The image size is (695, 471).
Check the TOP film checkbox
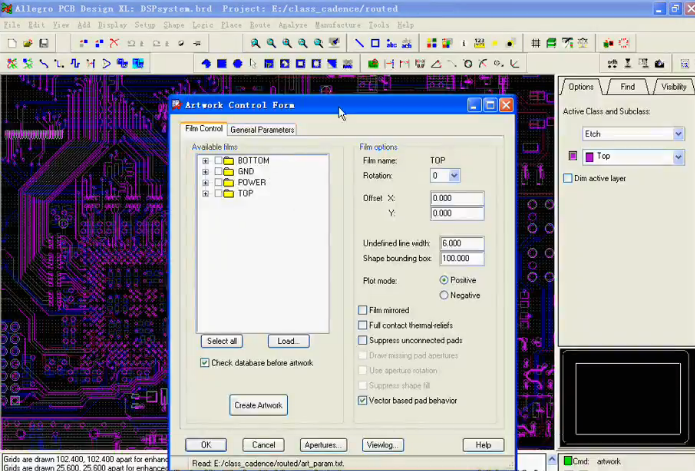coord(218,194)
